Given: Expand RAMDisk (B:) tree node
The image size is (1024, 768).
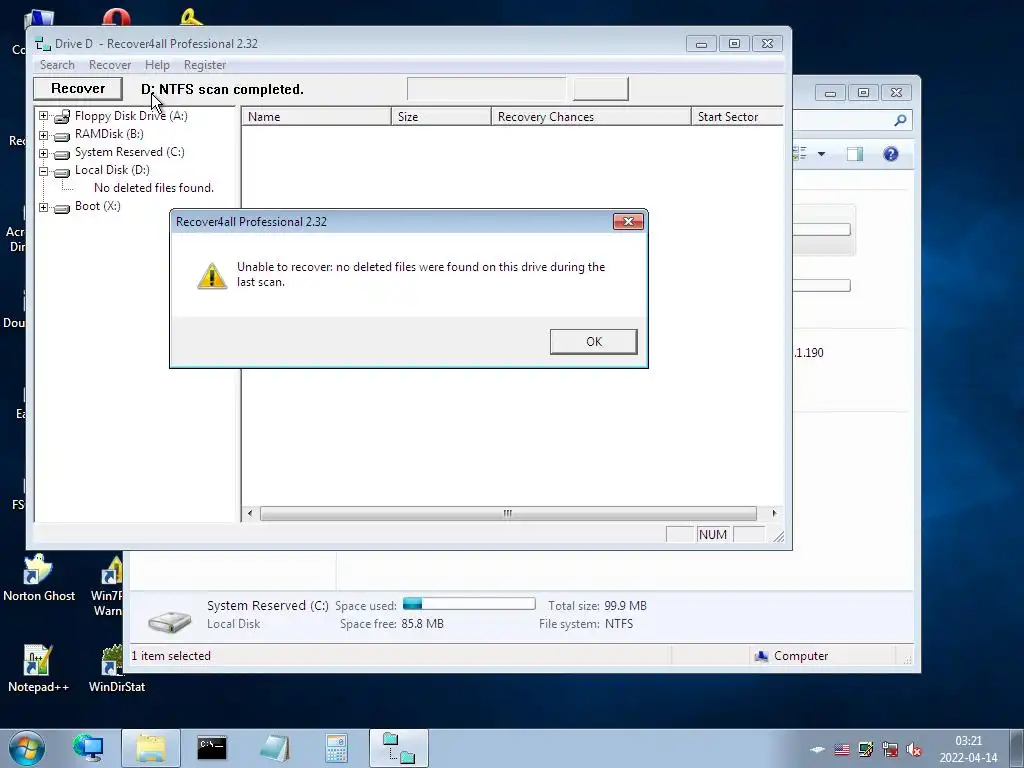Looking at the screenshot, I should [43, 135].
